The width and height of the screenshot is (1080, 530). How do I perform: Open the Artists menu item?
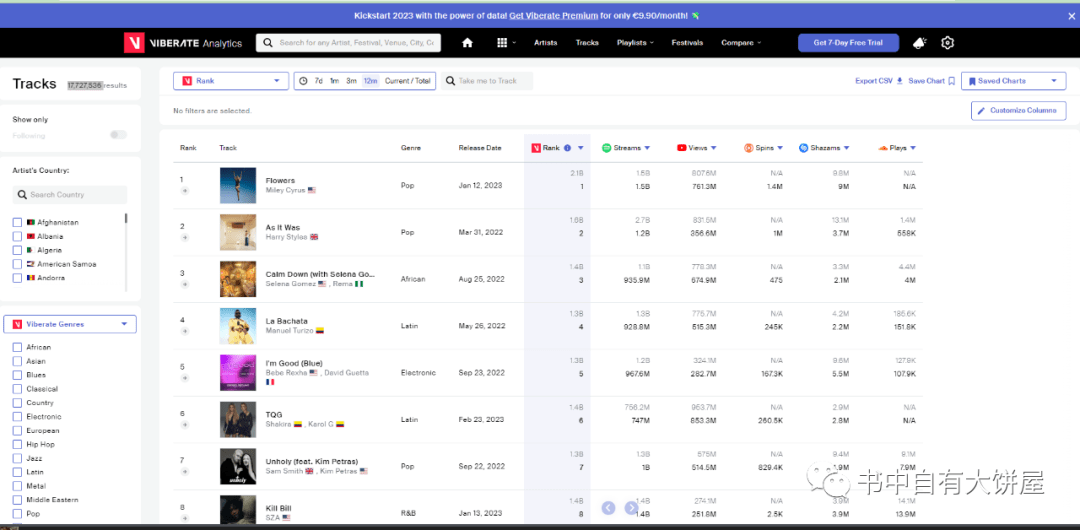(x=545, y=43)
